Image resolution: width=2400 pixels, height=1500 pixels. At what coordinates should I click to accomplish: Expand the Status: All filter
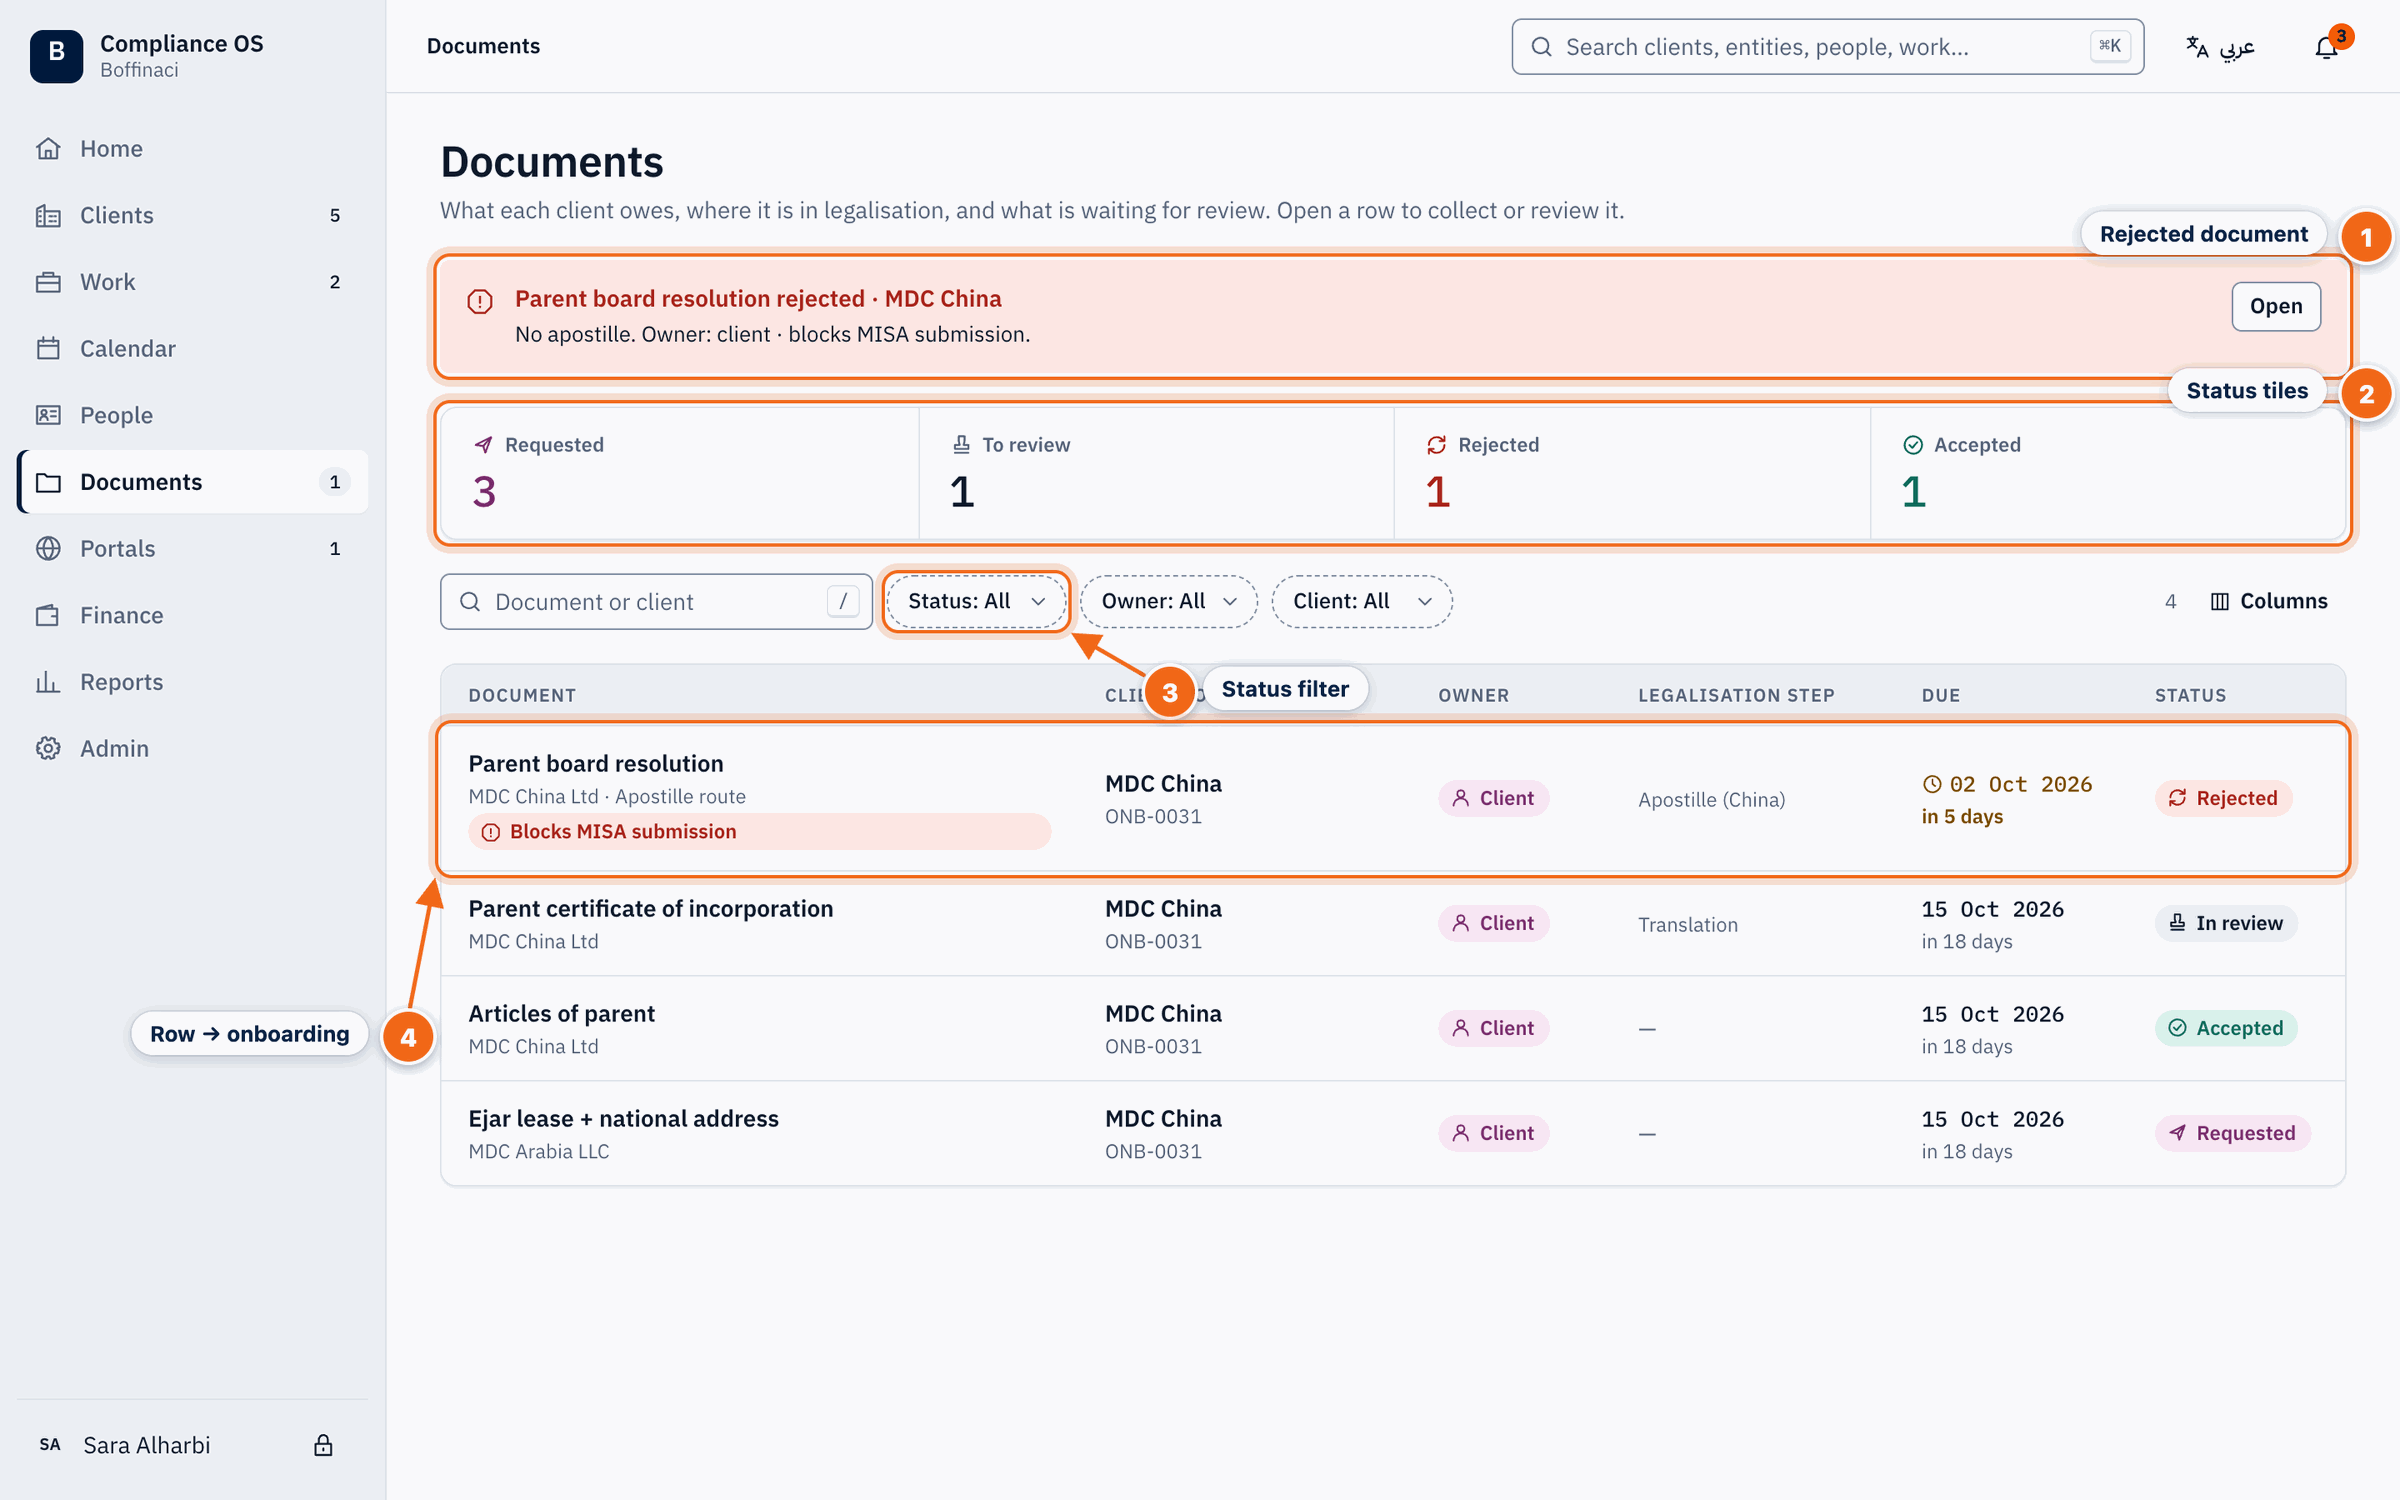coord(976,601)
